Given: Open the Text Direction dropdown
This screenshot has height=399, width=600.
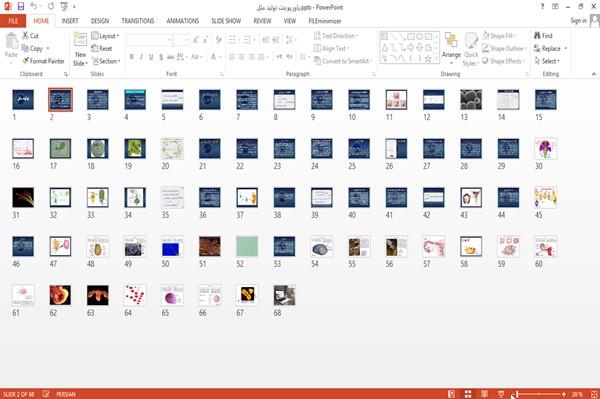Looking at the screenshot, I should pos(336,36).
